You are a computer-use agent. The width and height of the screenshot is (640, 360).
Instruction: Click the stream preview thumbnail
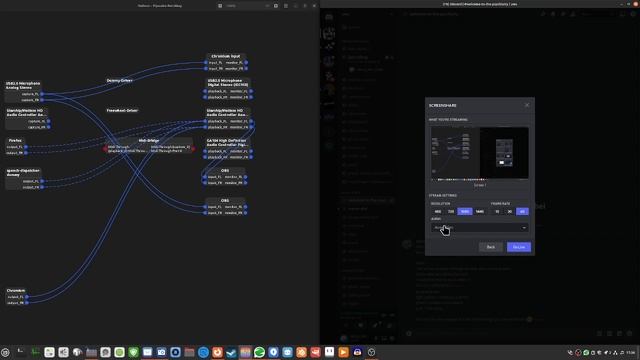pos(480,153)
